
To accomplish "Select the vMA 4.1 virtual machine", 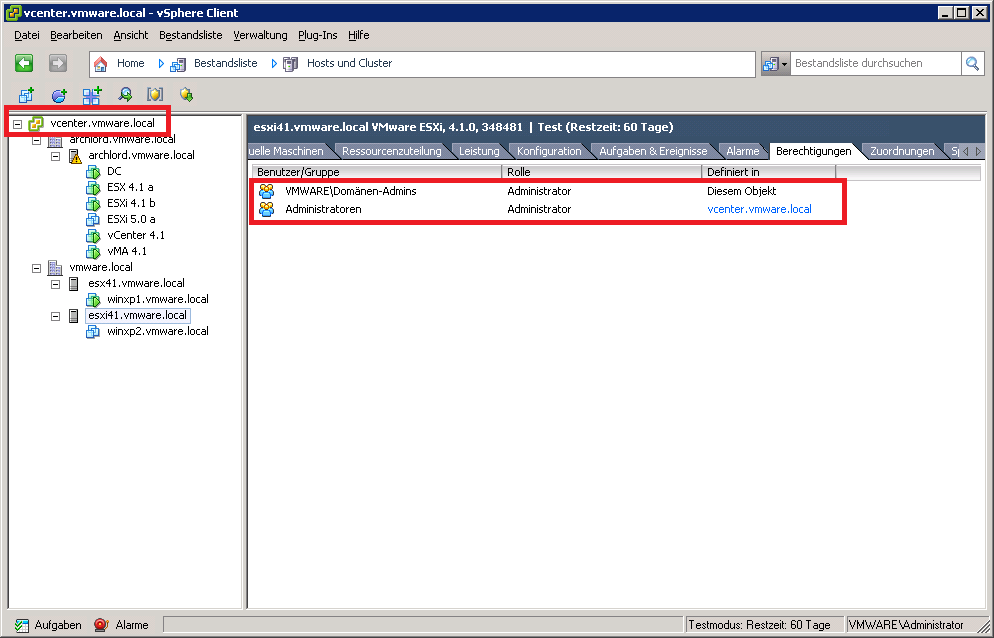I will pos(127,251).
